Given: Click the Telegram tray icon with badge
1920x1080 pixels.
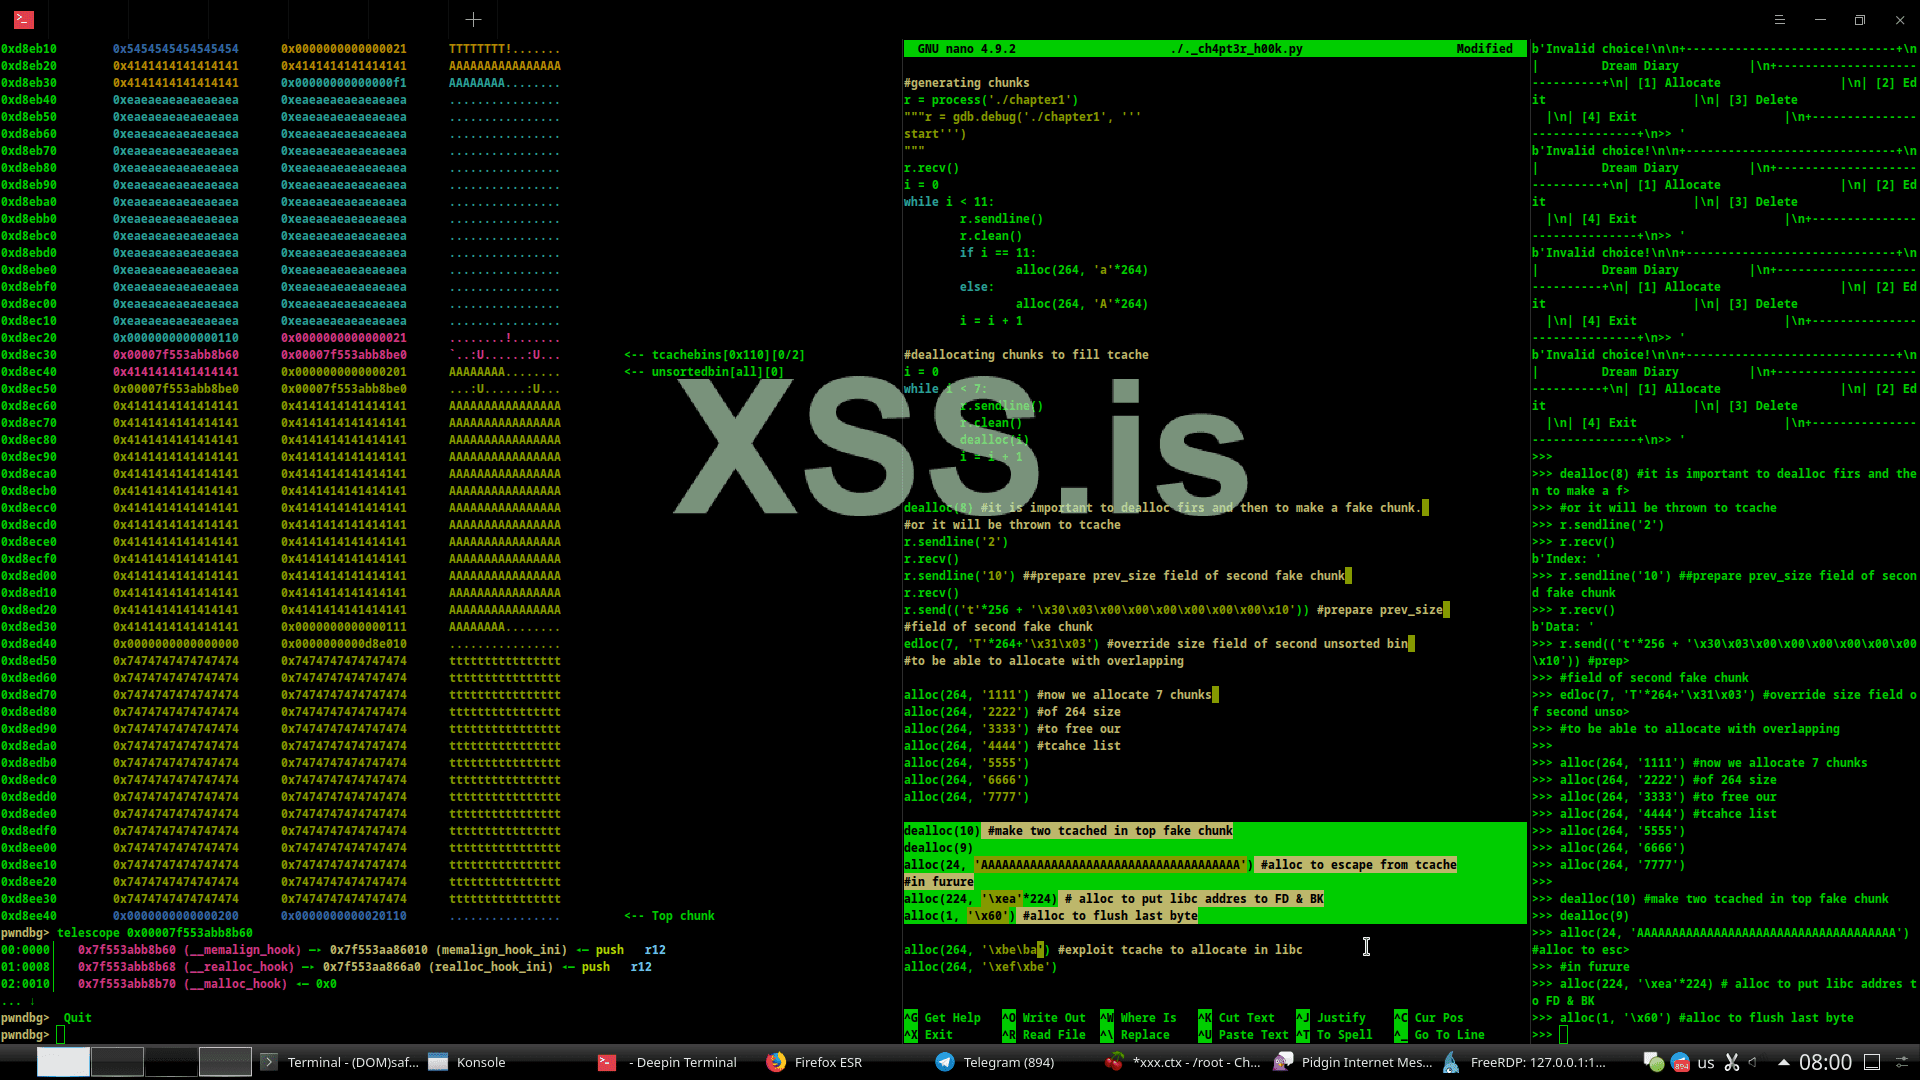Looking at the screenshot, I should tap(1680, 1062).
